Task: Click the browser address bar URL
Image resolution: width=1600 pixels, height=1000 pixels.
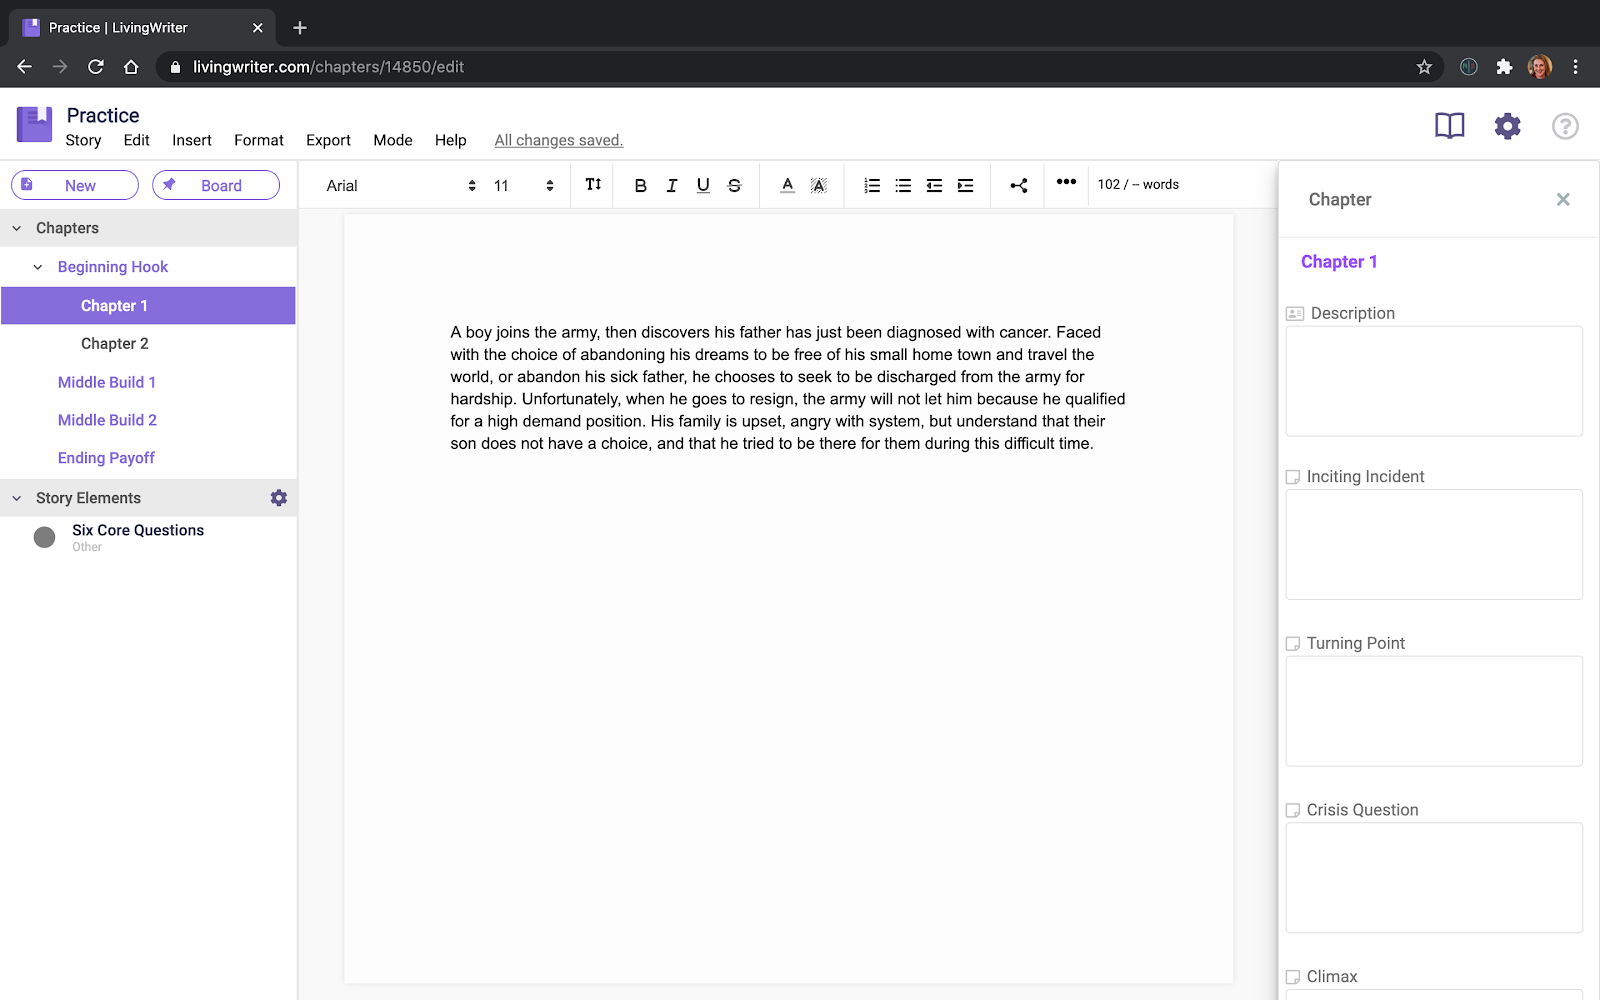Action: click(328, 67)
